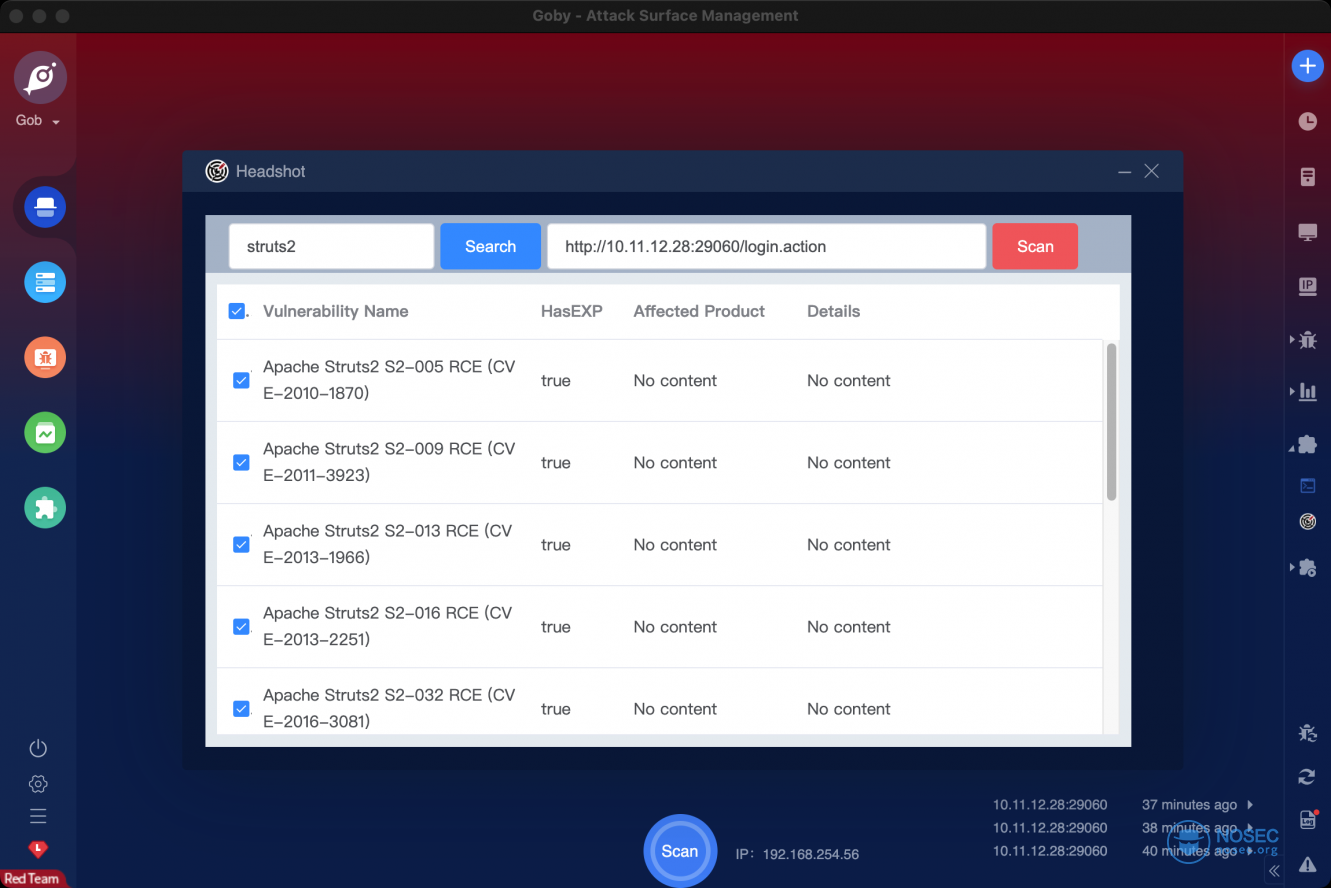Click the Headshot radar title icon
Screen dimensions: 1331x888
click(x=217, y=171)
